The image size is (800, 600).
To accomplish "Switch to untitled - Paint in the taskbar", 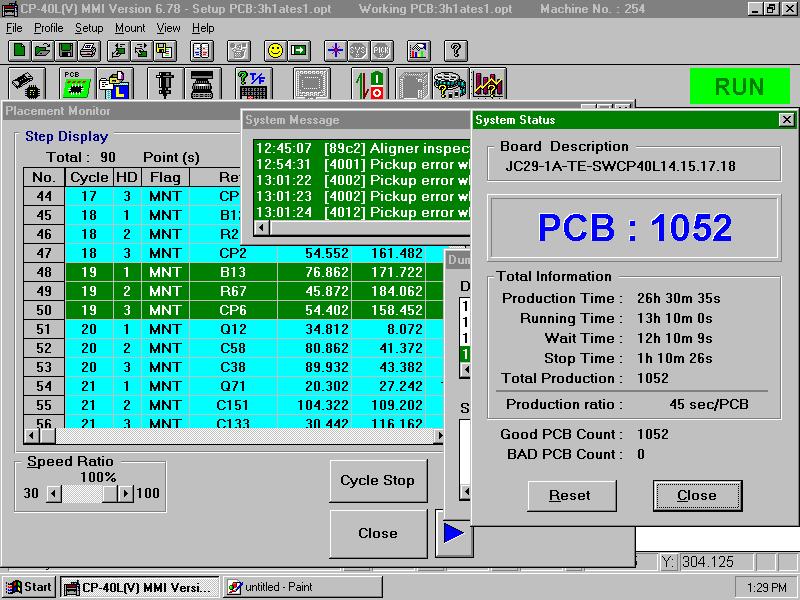I will tap(303, 587).
